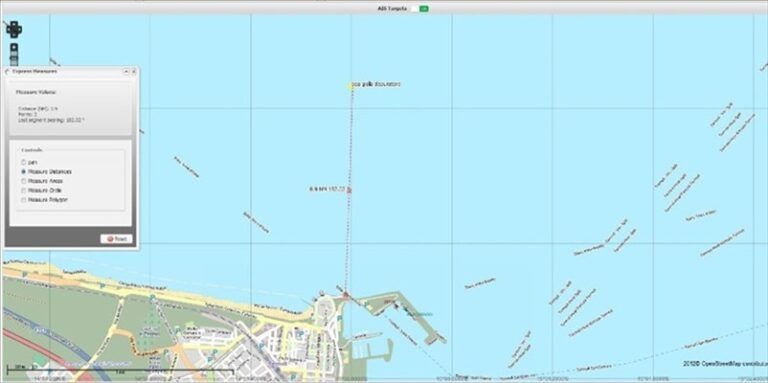The height and width of the screenshot is (383, 768).
Task: Pan the map south with the bottom arrow
Action: (14, 35)
